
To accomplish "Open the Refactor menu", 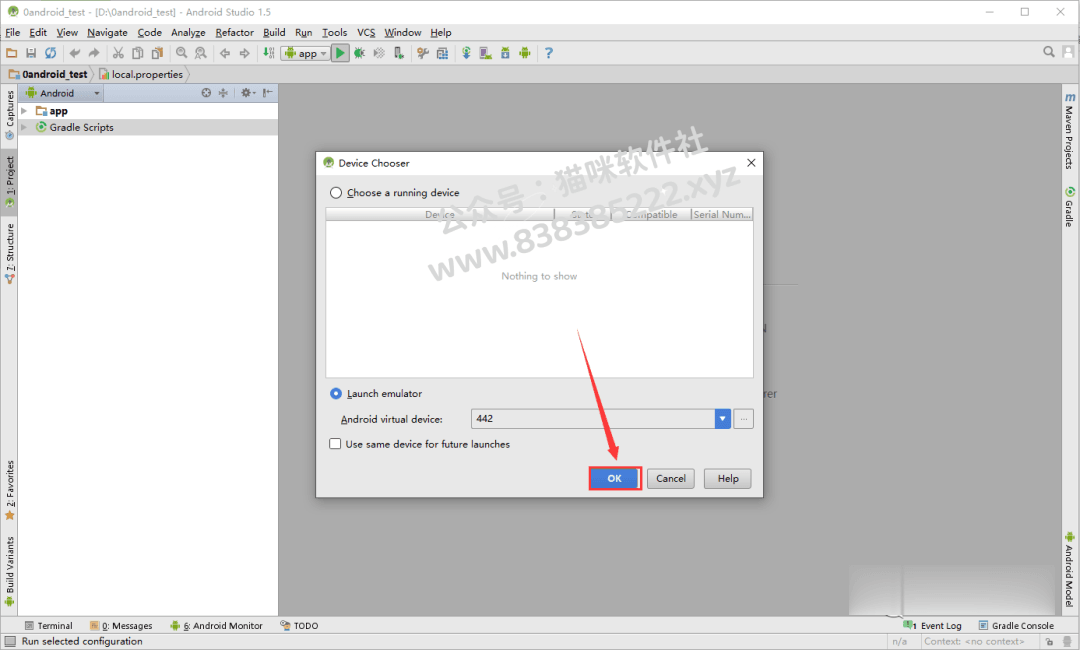I will point(234,32).
